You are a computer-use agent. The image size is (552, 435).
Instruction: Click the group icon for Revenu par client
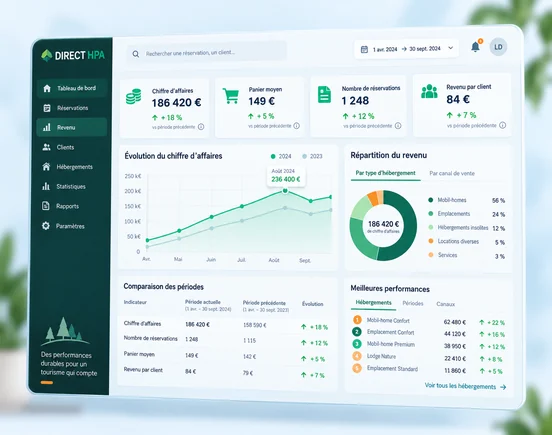pyautogui.click(x=429, y=92)
